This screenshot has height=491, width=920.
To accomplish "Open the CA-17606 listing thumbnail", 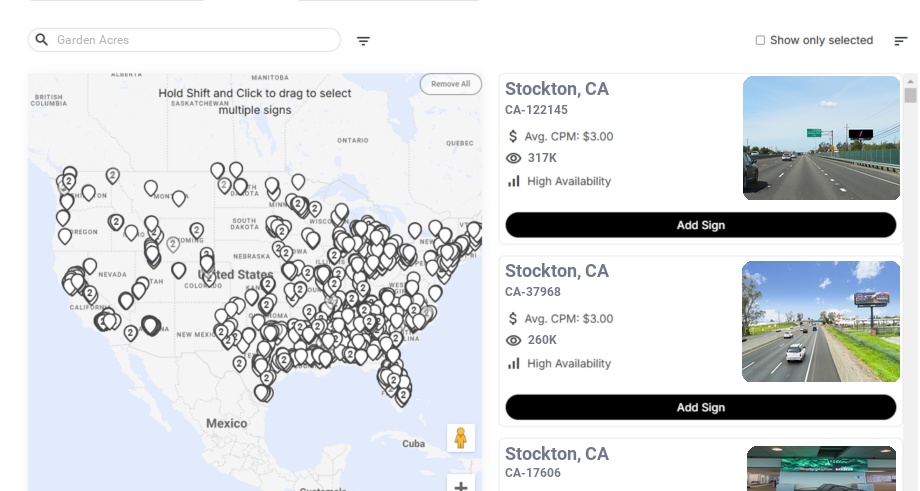I will coord(821,468).
